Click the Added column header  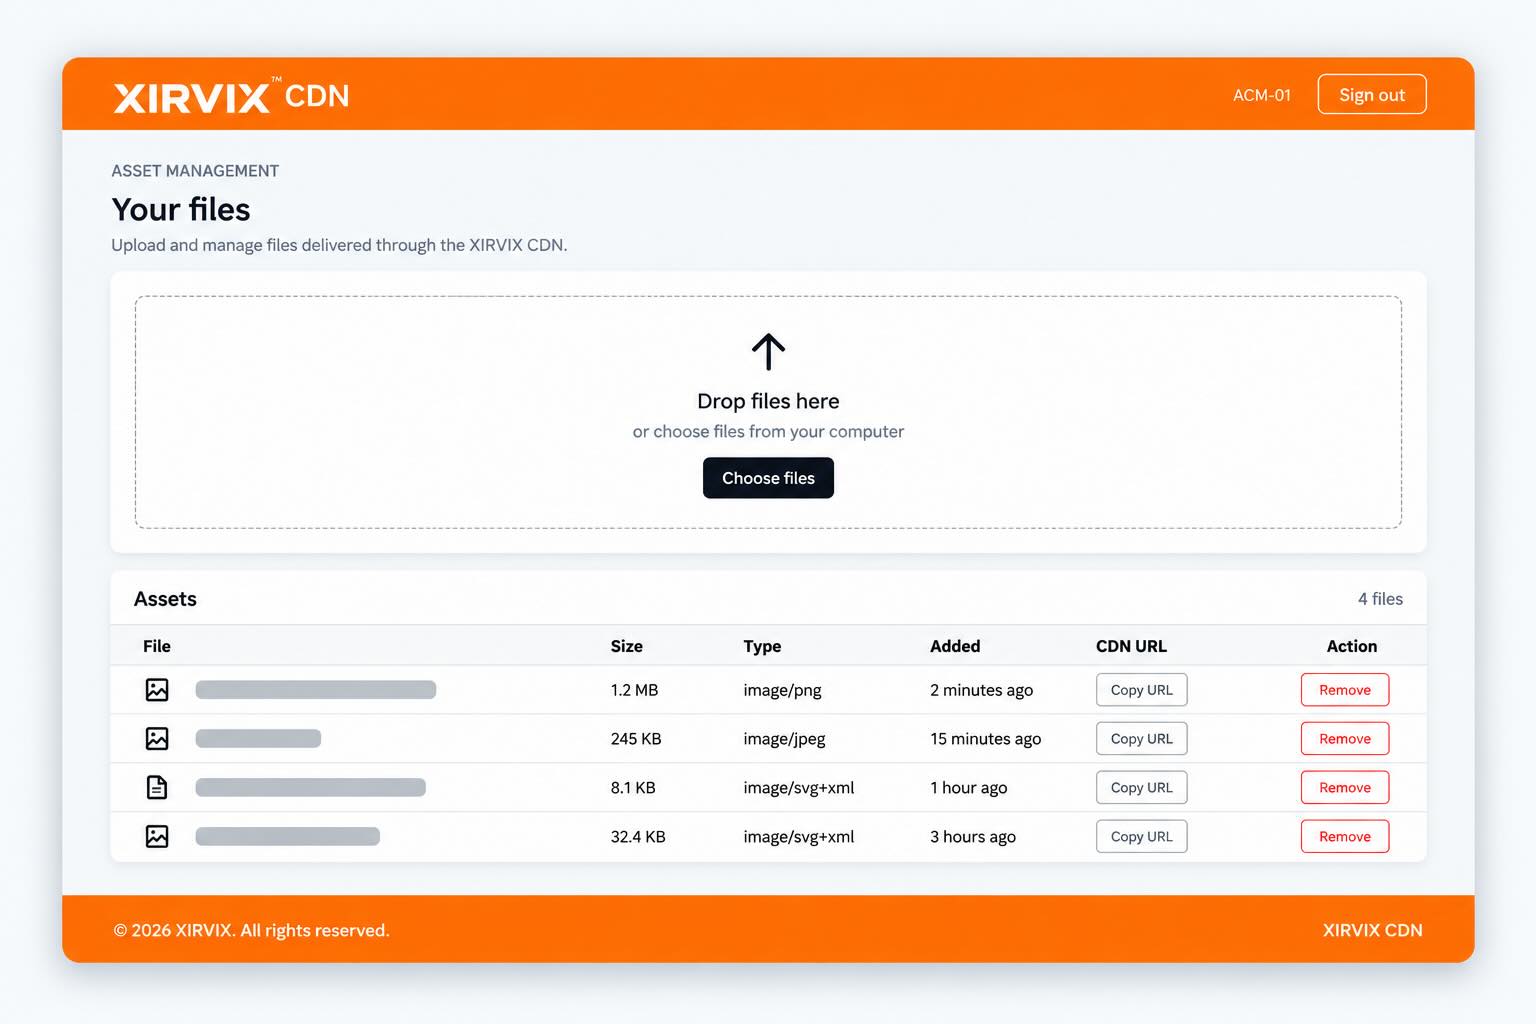click(x=955, y=646)
